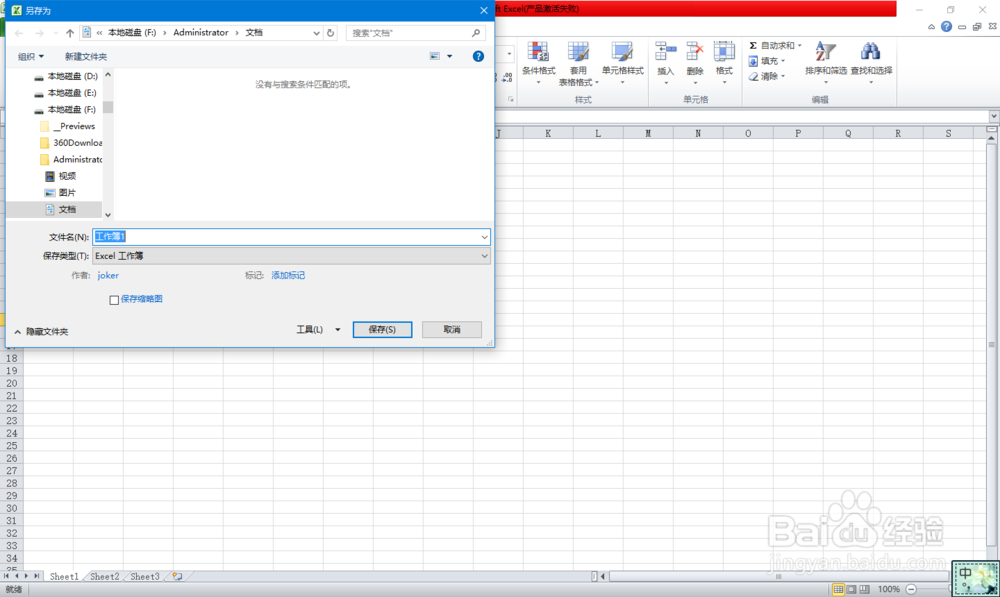
Task: Switch to Page Layout view in status bar
Action: click(851, 589)
